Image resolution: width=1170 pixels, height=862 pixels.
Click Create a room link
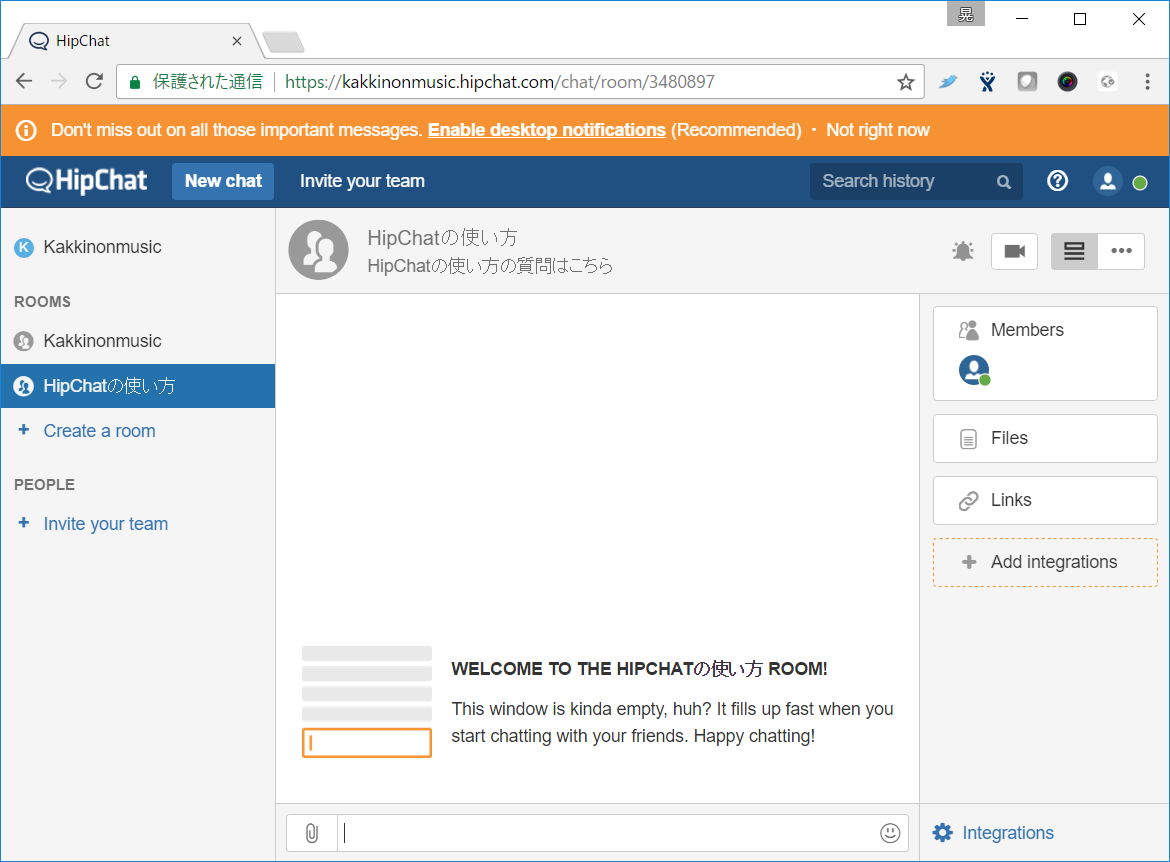pyautogui.click(x=99, y=431)
